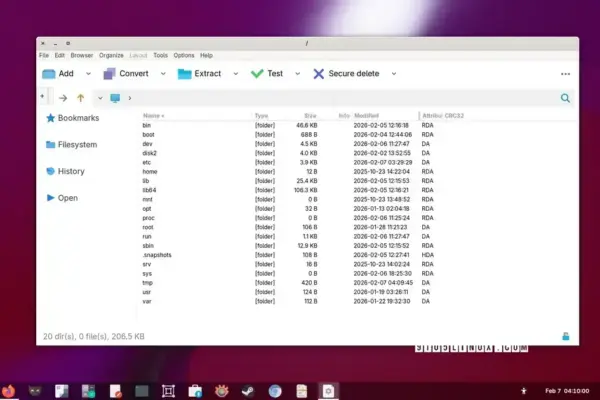This screenshot has height=400, width=600.
Task: Click the History icon in sidebar
Action: [x=51, y=171]
